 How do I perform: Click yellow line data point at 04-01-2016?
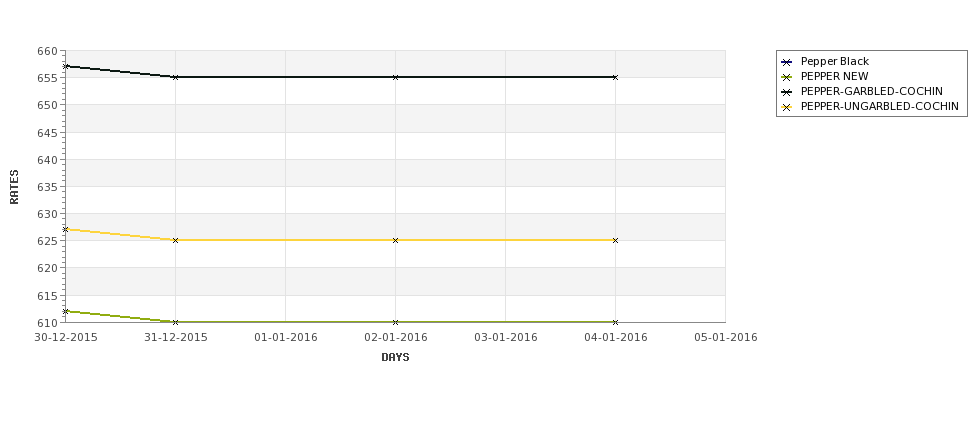point(616,240)
